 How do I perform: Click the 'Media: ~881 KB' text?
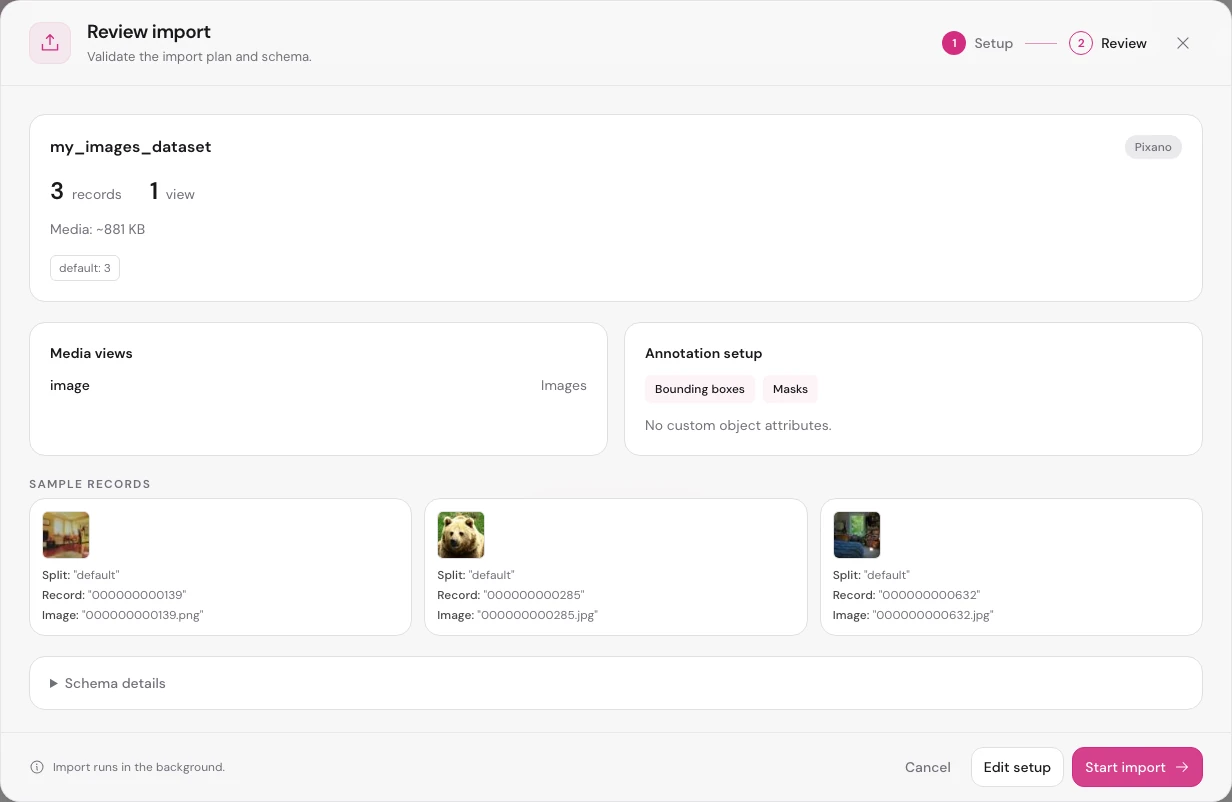[x=98, y=229]
